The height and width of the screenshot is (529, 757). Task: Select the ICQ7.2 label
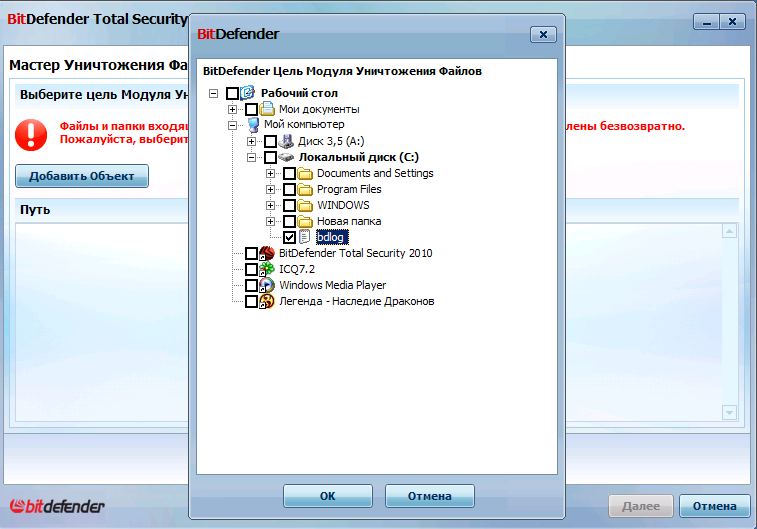tap(296, 269)
